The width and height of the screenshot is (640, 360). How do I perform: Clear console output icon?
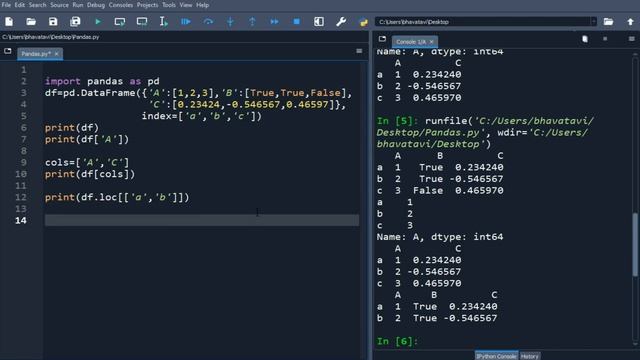point(585,39)
